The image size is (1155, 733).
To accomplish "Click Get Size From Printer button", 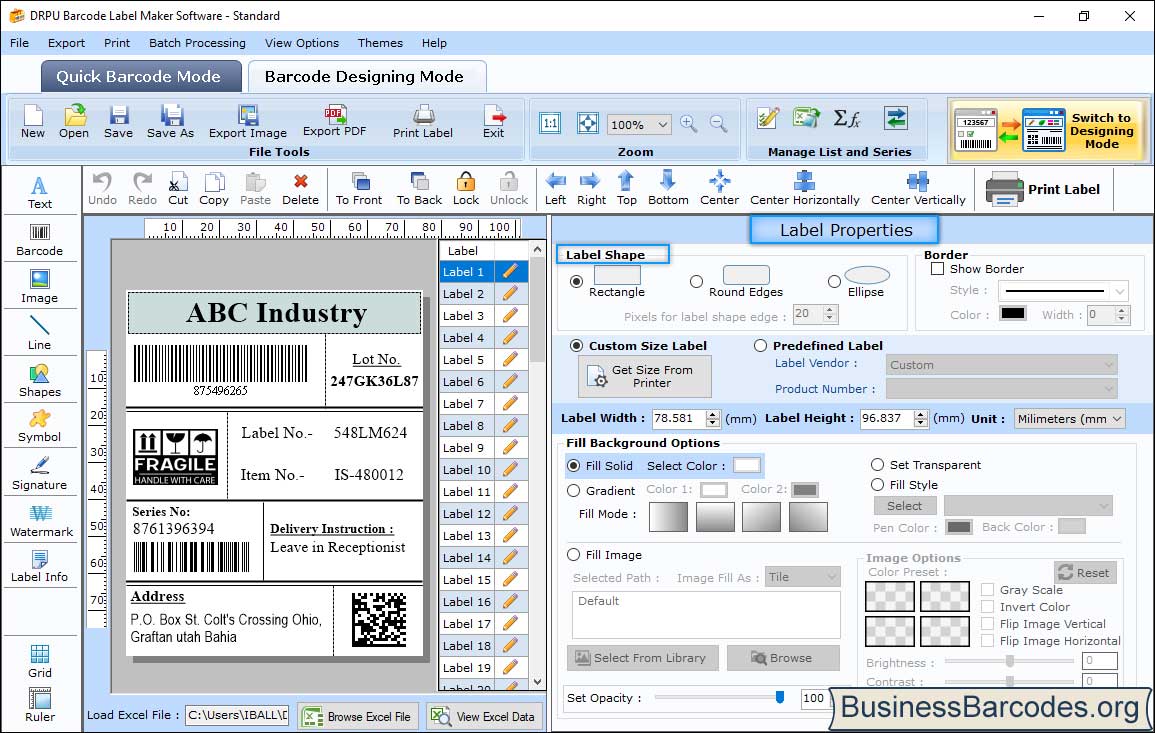I will pos(645,376).
